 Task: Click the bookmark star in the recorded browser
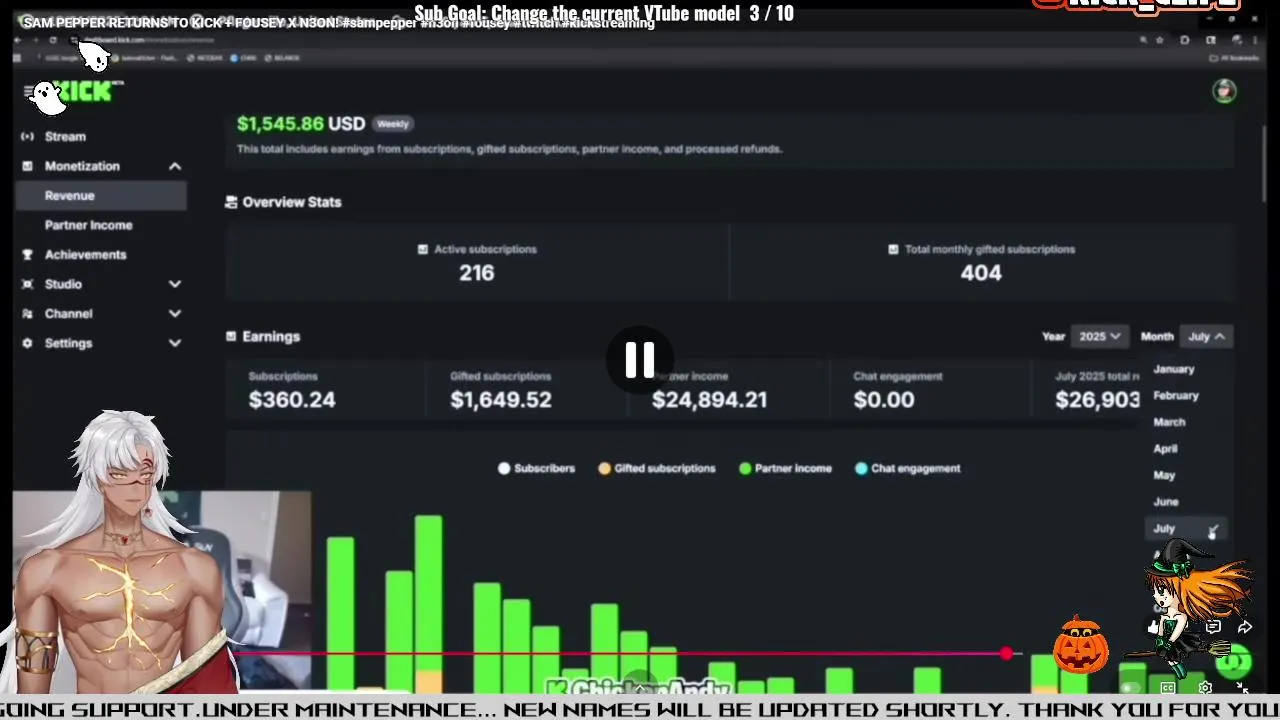click(1160, 40)
